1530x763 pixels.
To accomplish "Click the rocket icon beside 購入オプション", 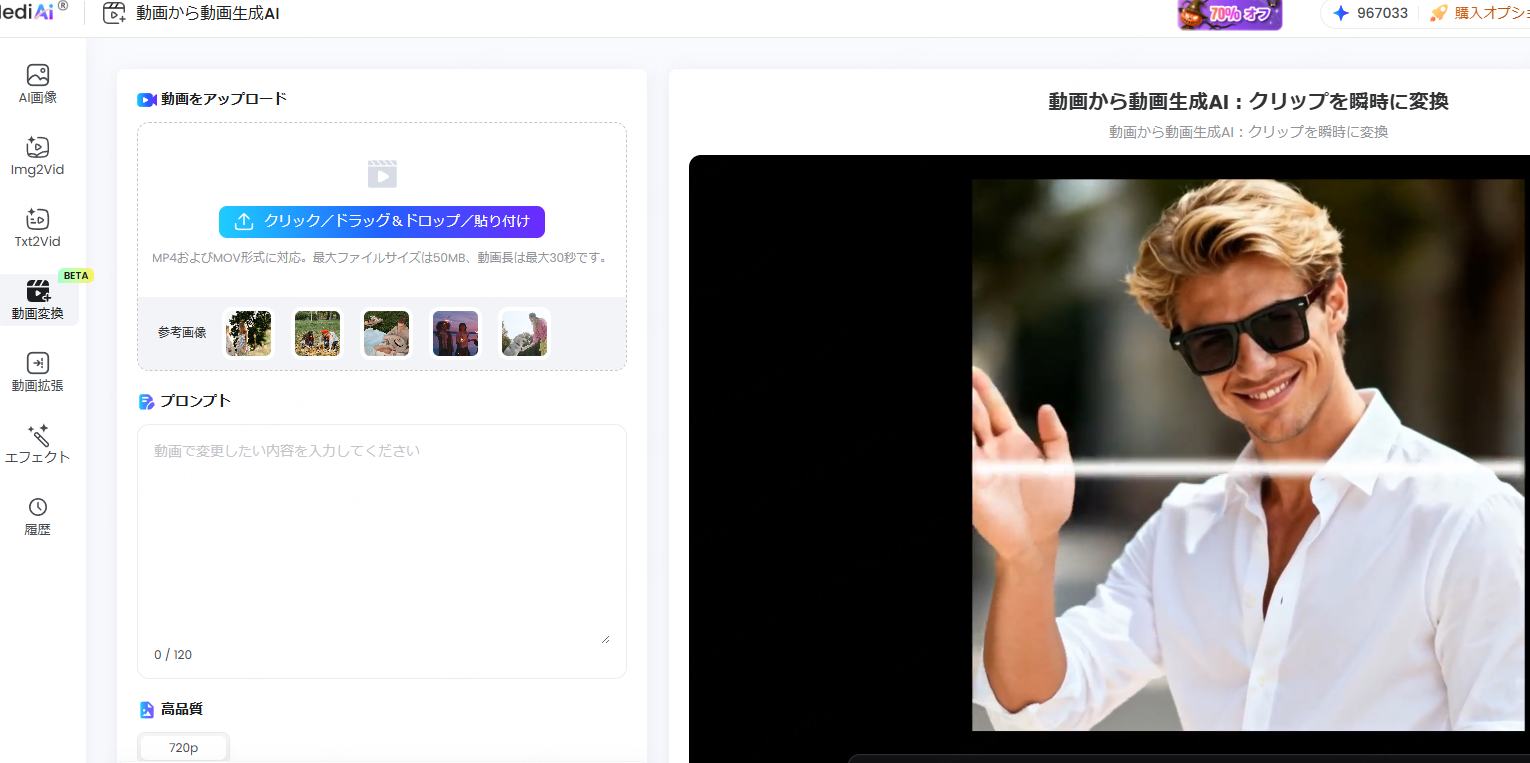I will click(x=1438, y=13).
